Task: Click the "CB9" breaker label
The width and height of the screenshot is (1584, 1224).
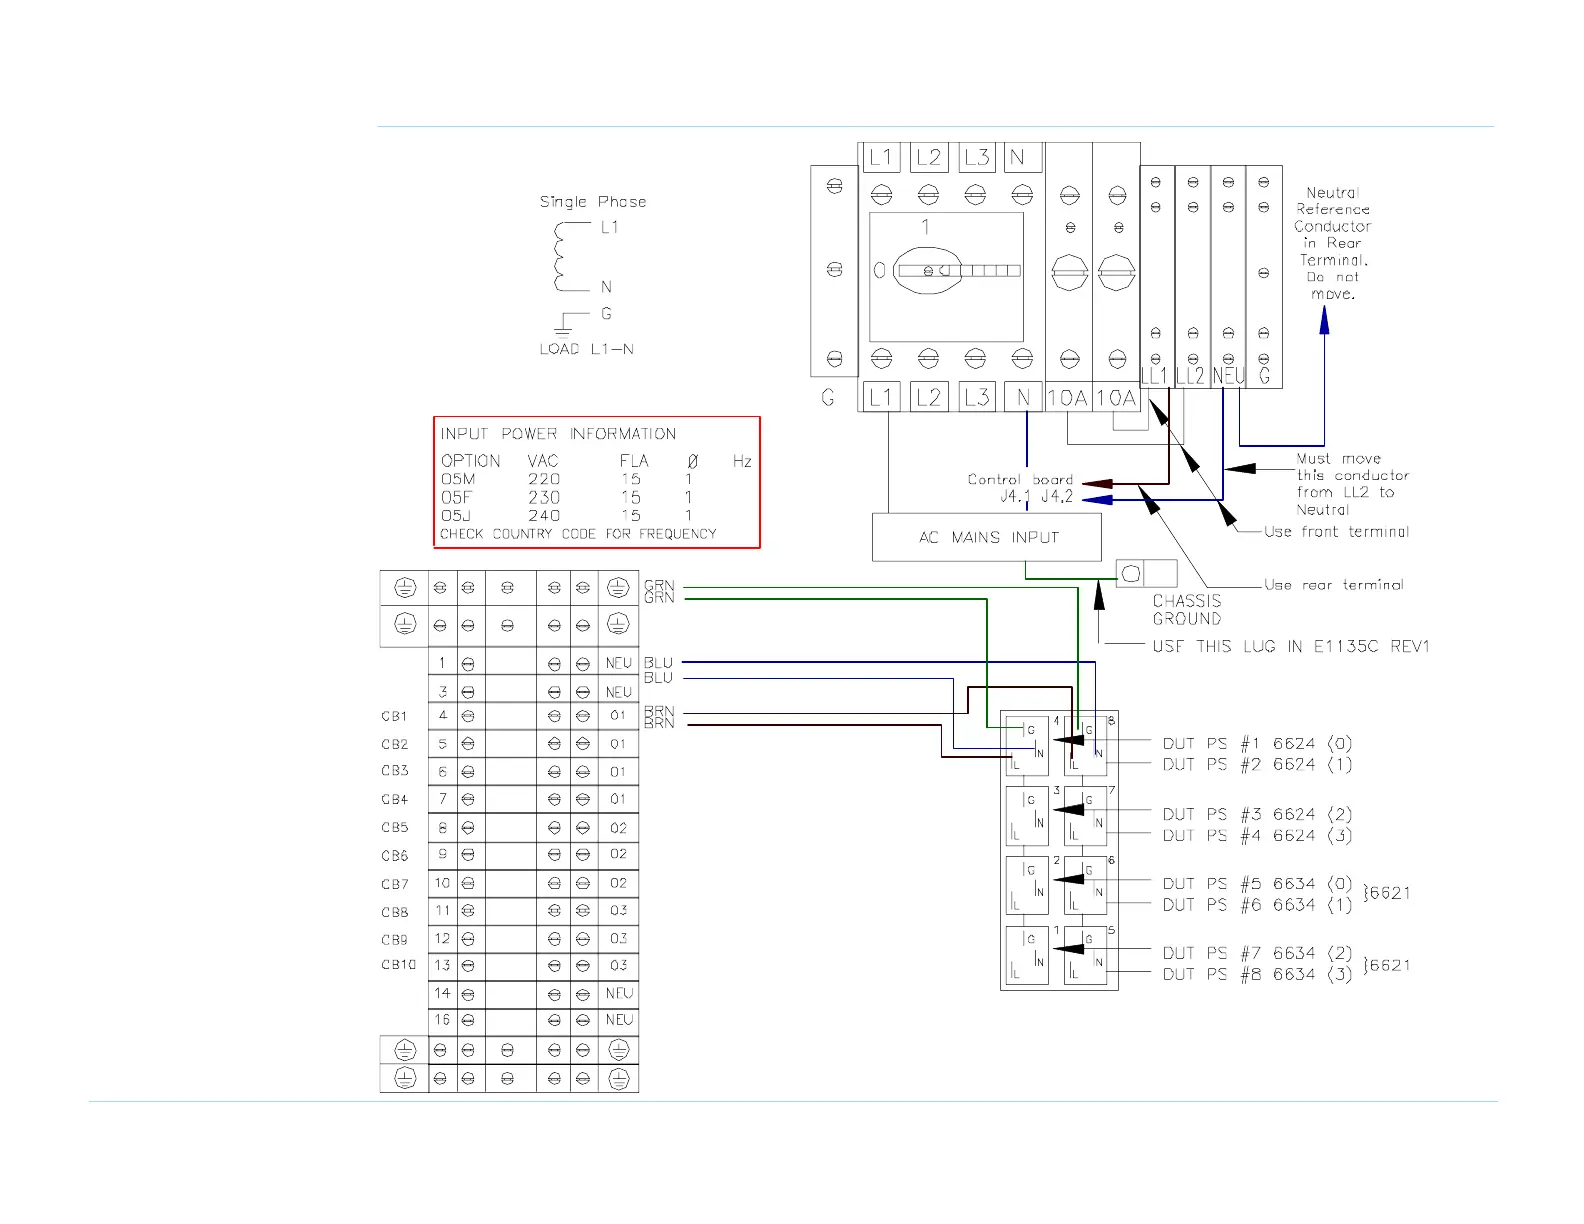Action: point(394,939)
